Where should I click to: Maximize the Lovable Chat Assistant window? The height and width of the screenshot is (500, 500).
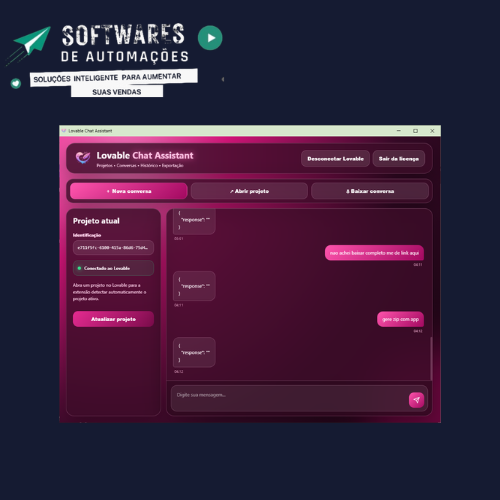(415, 131)
